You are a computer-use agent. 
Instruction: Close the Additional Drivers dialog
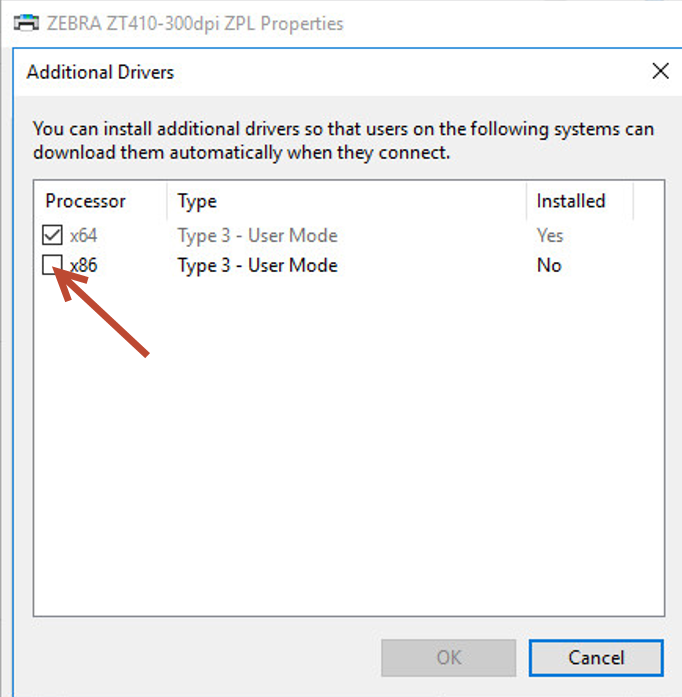tap(659, 71)
